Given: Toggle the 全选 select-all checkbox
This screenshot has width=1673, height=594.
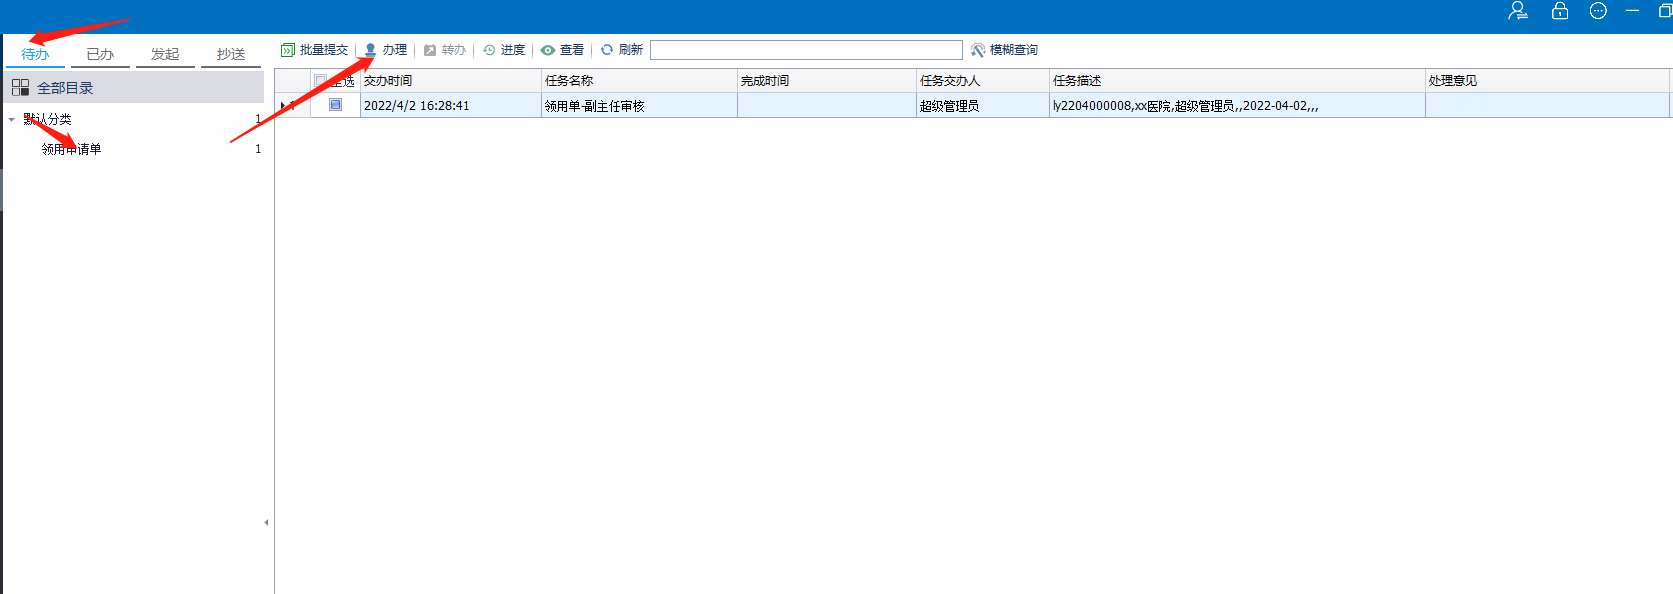Looking at the screenshot, I should tap(321, 81).
